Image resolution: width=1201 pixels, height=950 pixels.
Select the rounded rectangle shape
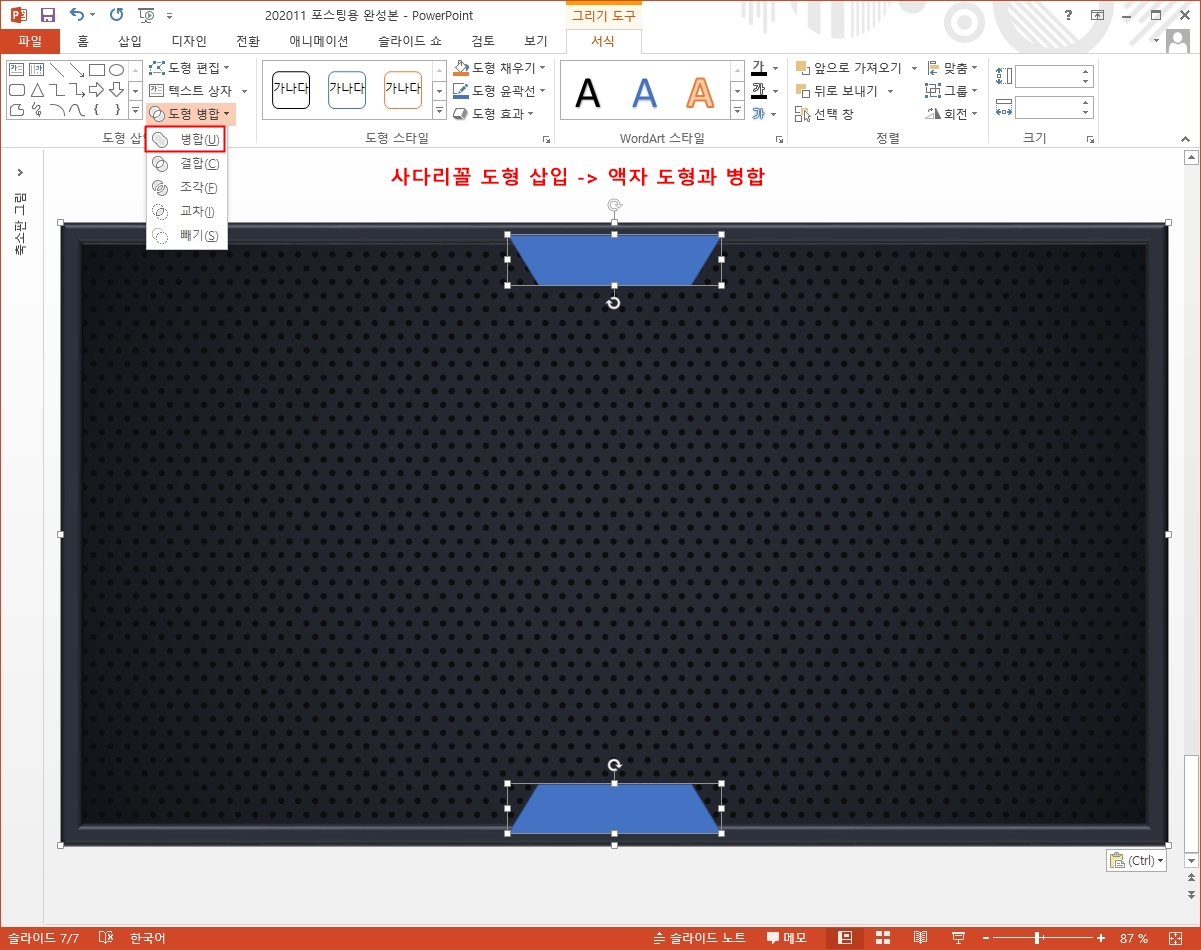[x=17, y=90]
